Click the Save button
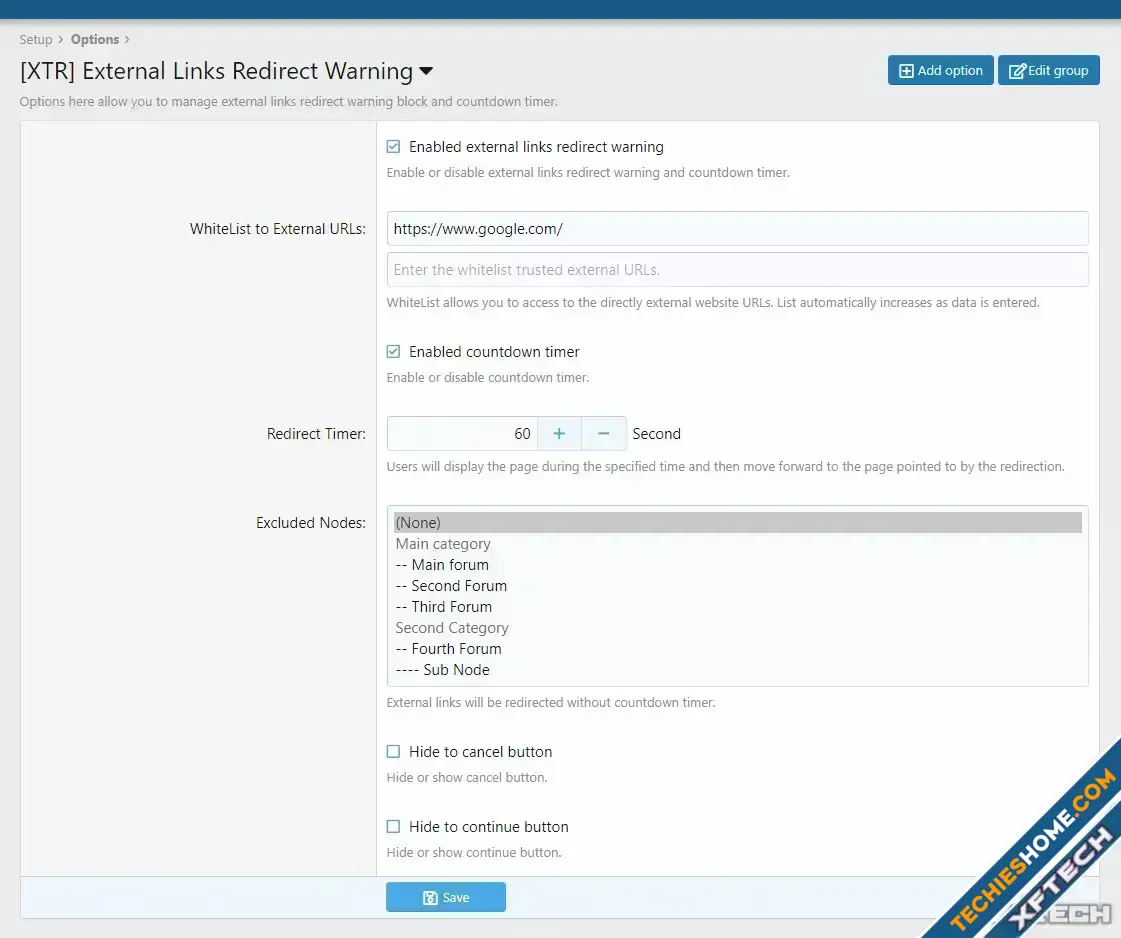The width and height of the screenshot is (1121, 938). pyautogui.click(x=445, y=897)
